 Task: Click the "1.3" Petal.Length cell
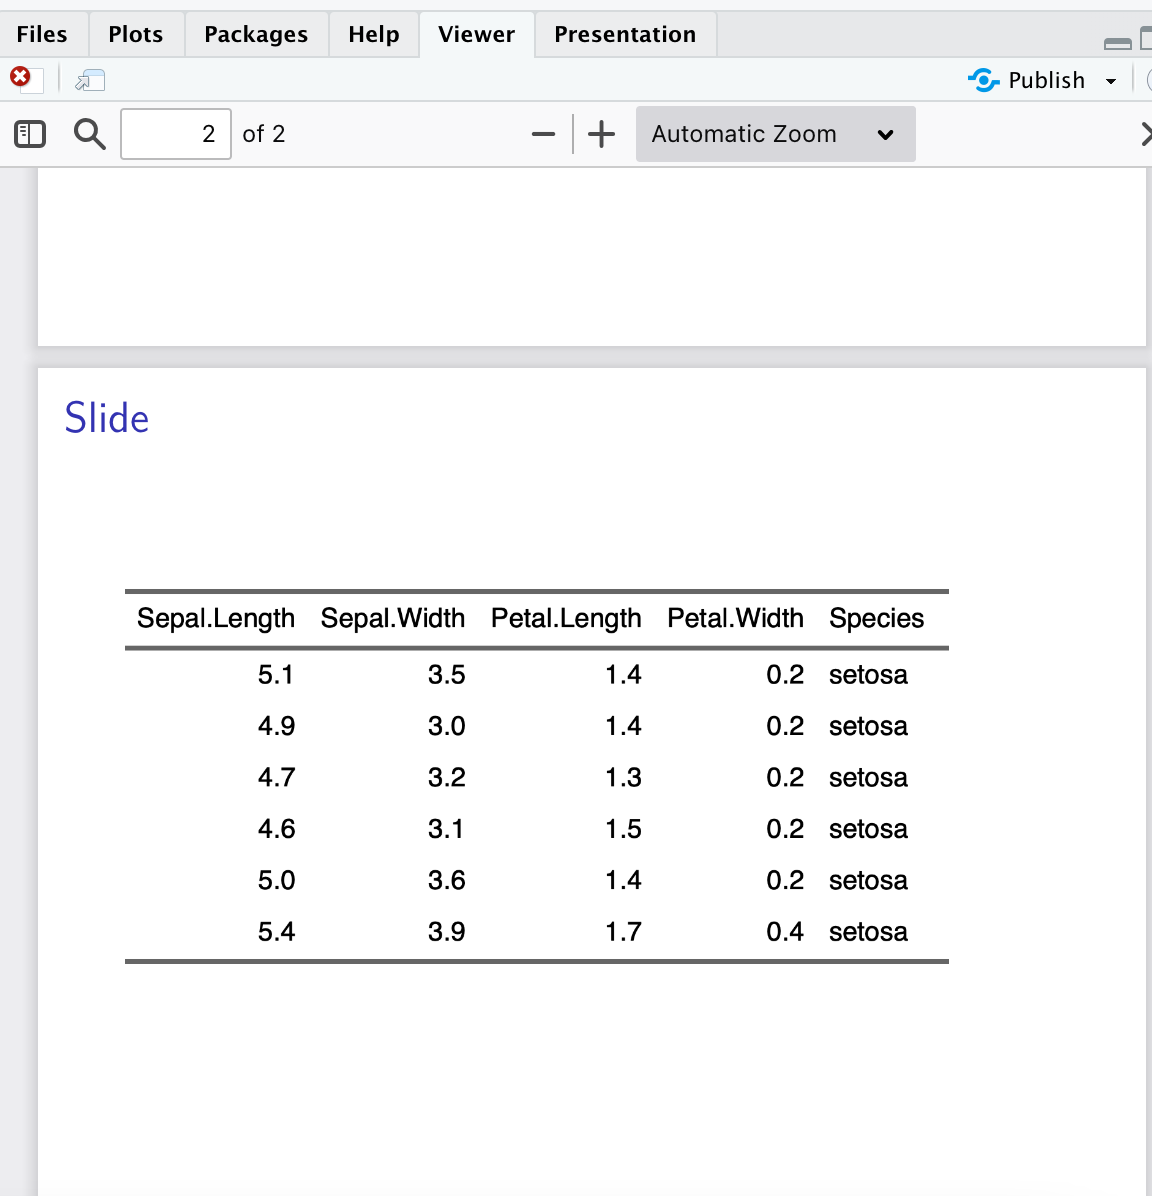point(623,778)
